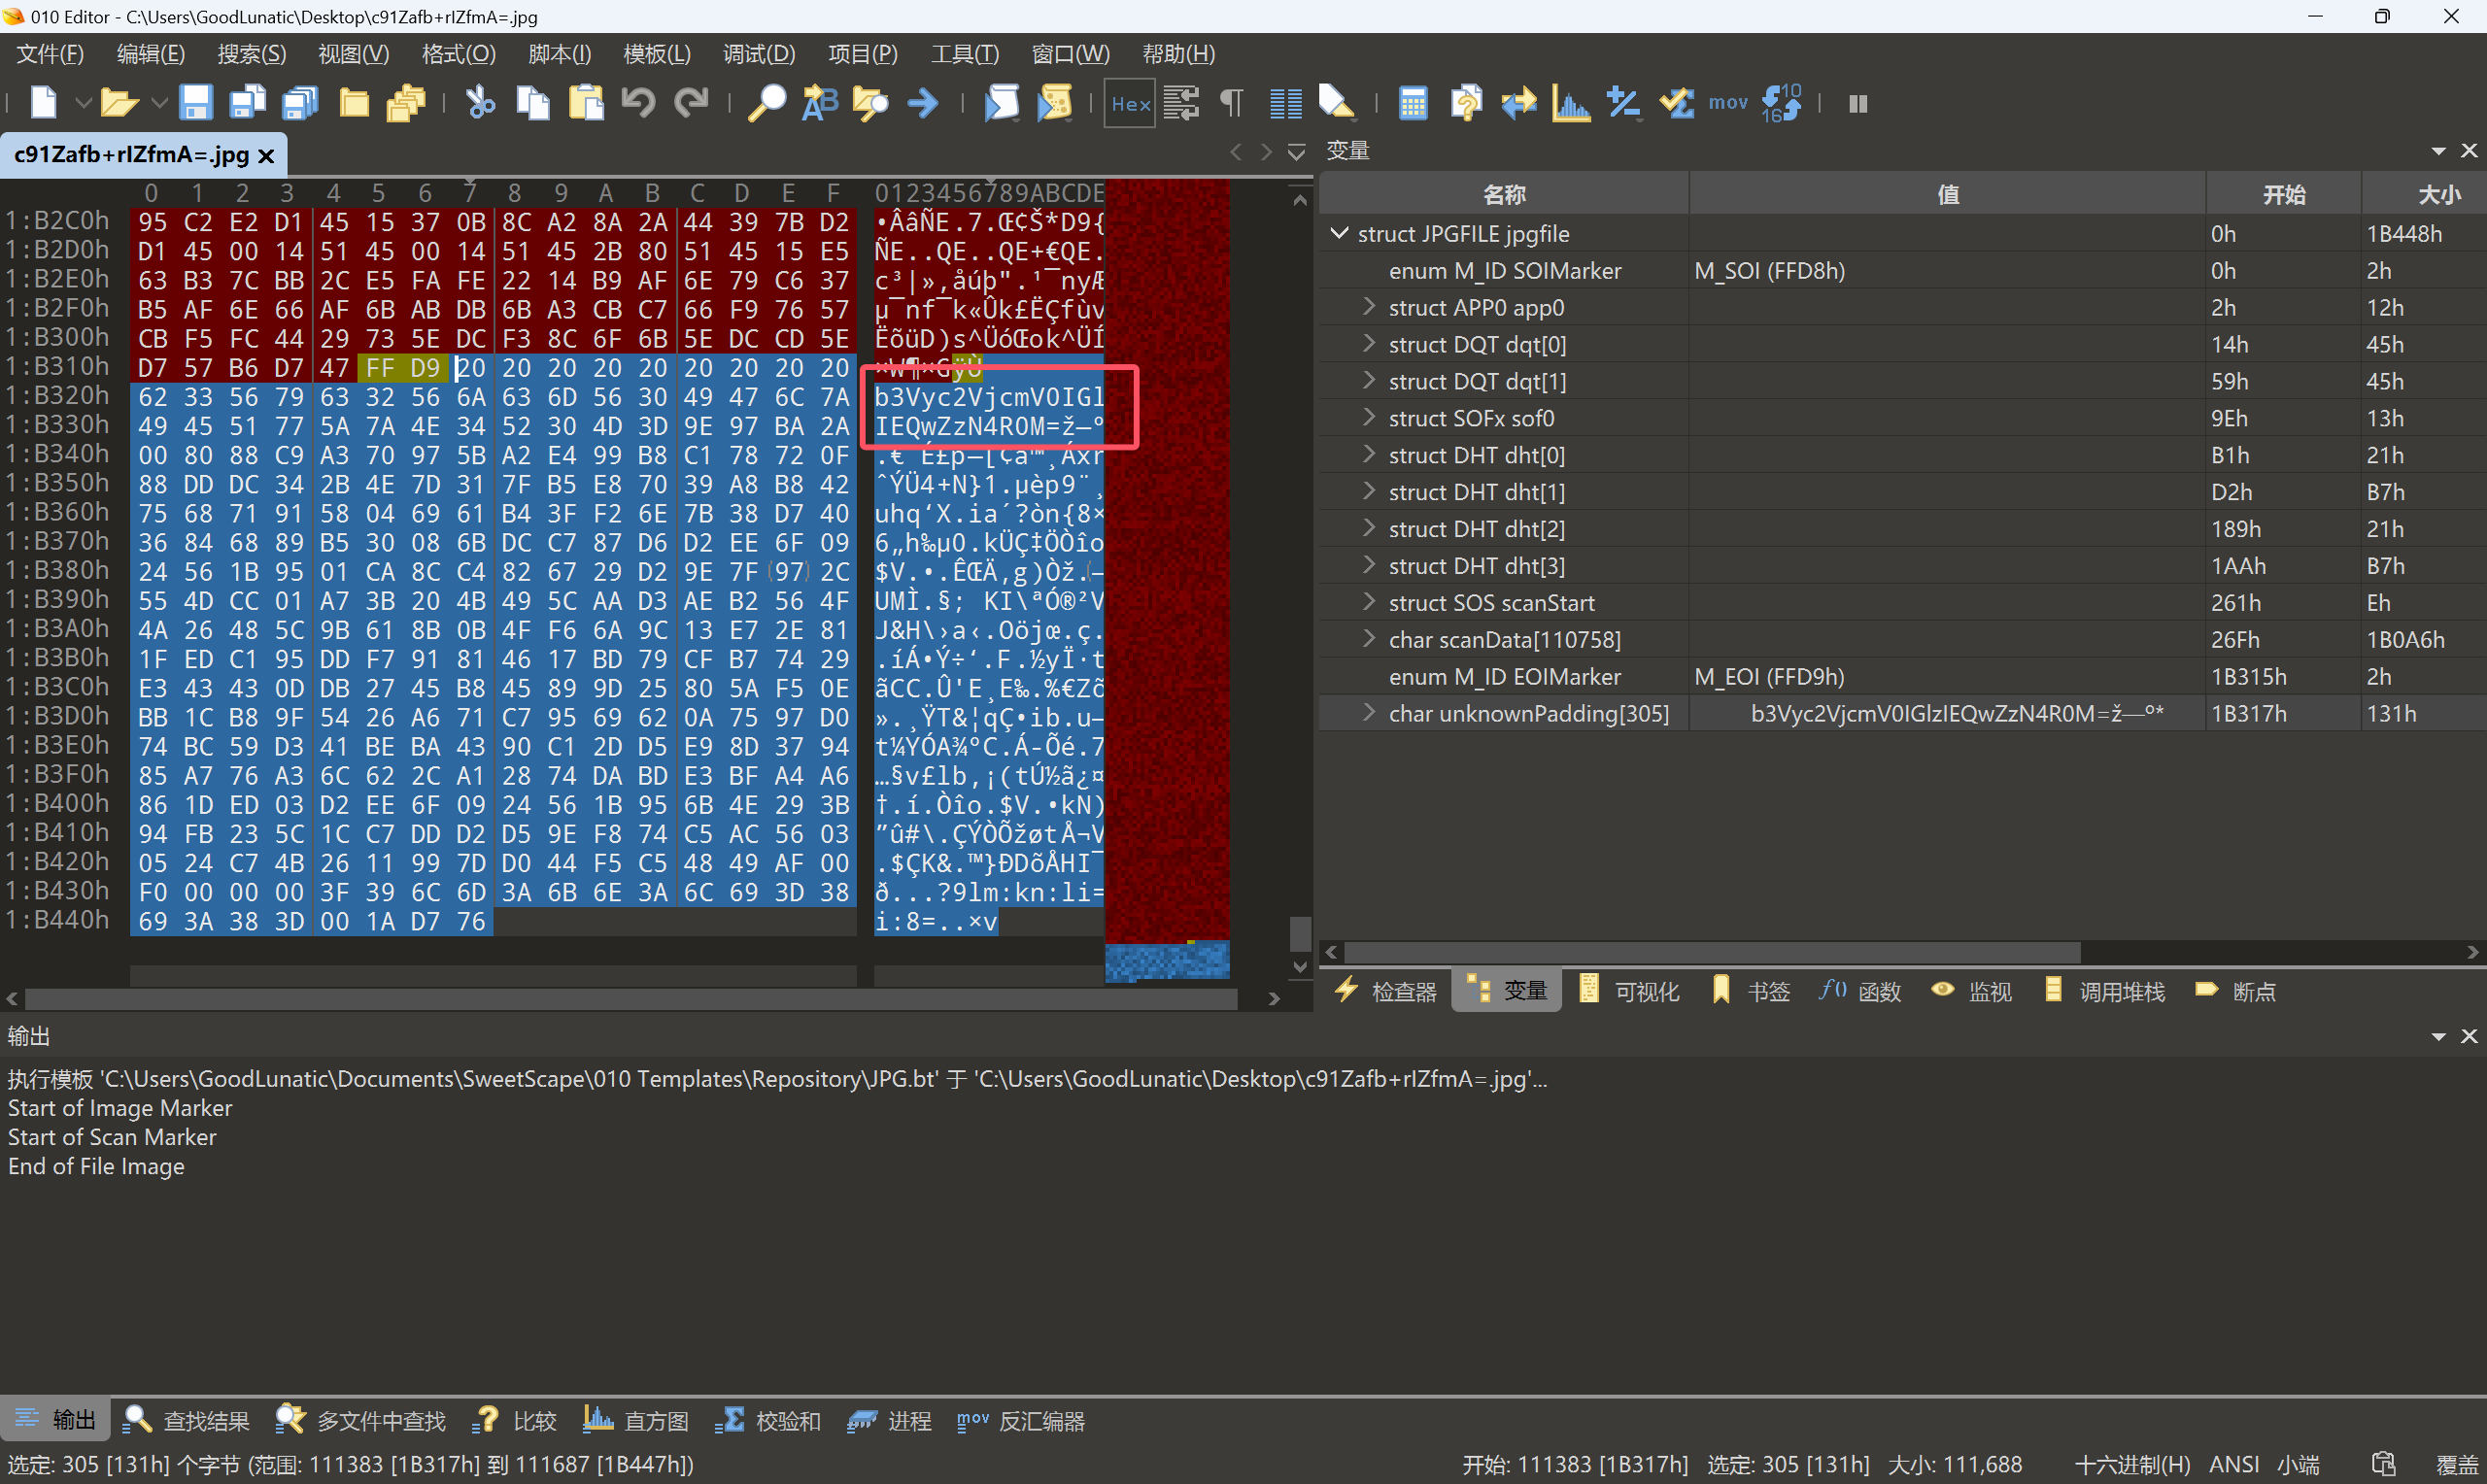Click the Save As icon

247,103
